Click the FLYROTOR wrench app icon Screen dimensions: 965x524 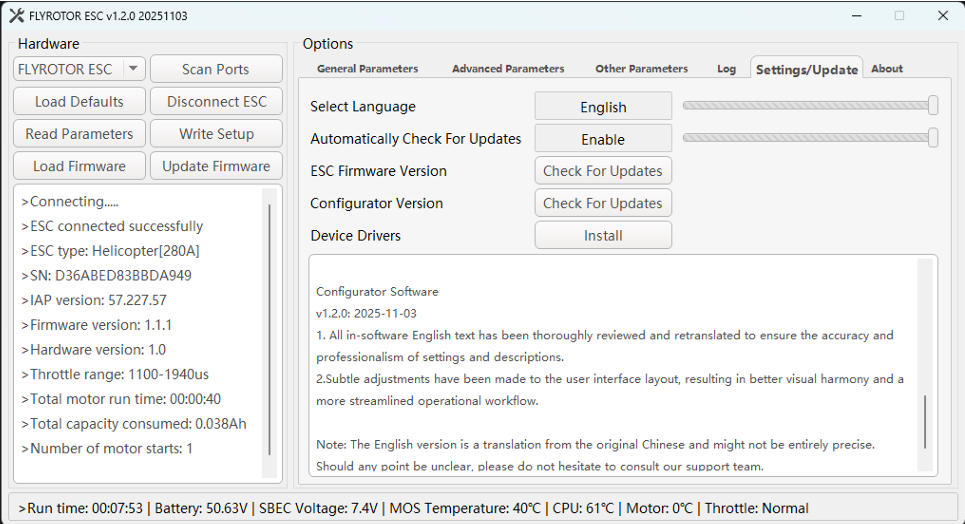(16, 16)
